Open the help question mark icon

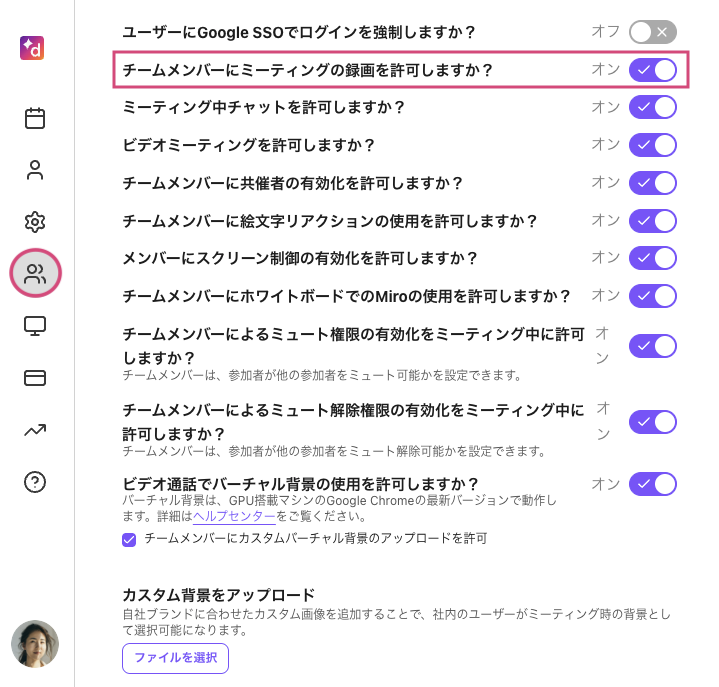pyautogui.click(x=35, y=482)
